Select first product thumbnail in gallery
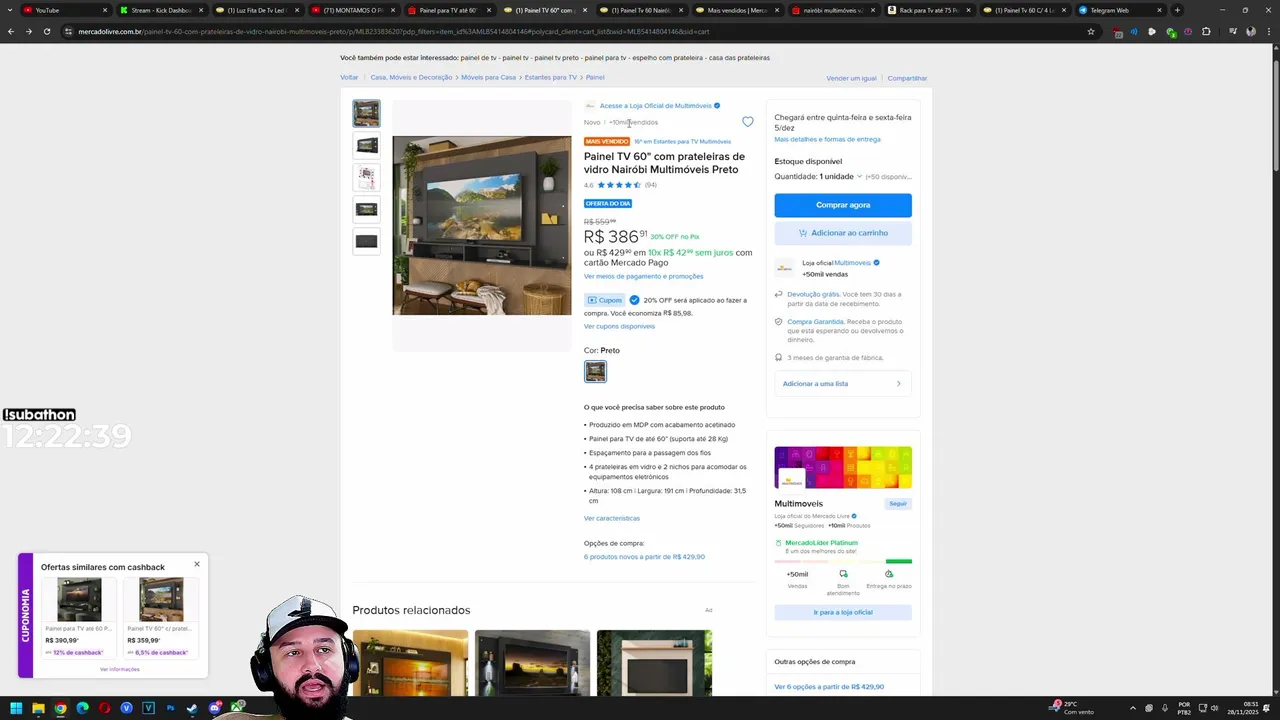The height and width of the screenshot is (720, 1280). tap(366, 113)
